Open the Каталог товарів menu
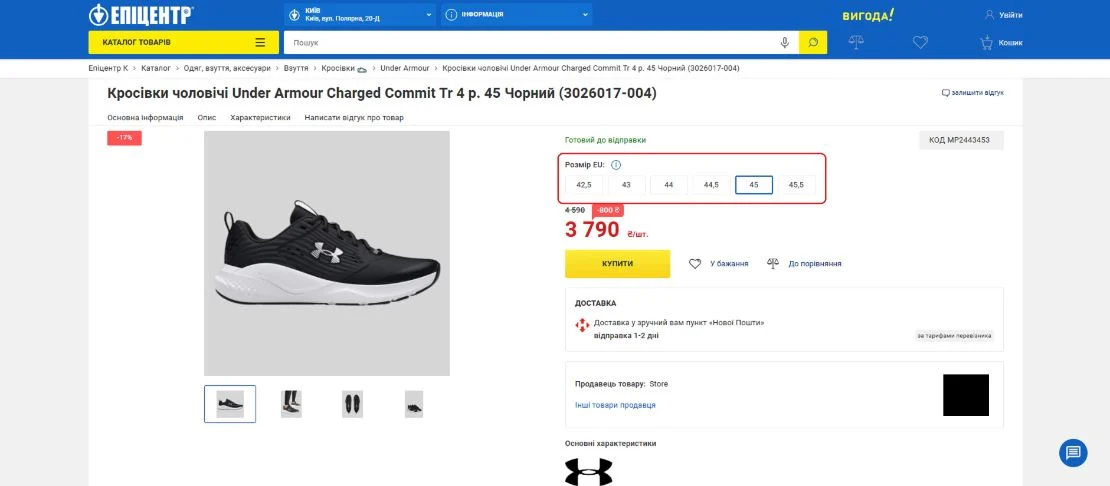 pyautogui.click(x=183, y=42)
